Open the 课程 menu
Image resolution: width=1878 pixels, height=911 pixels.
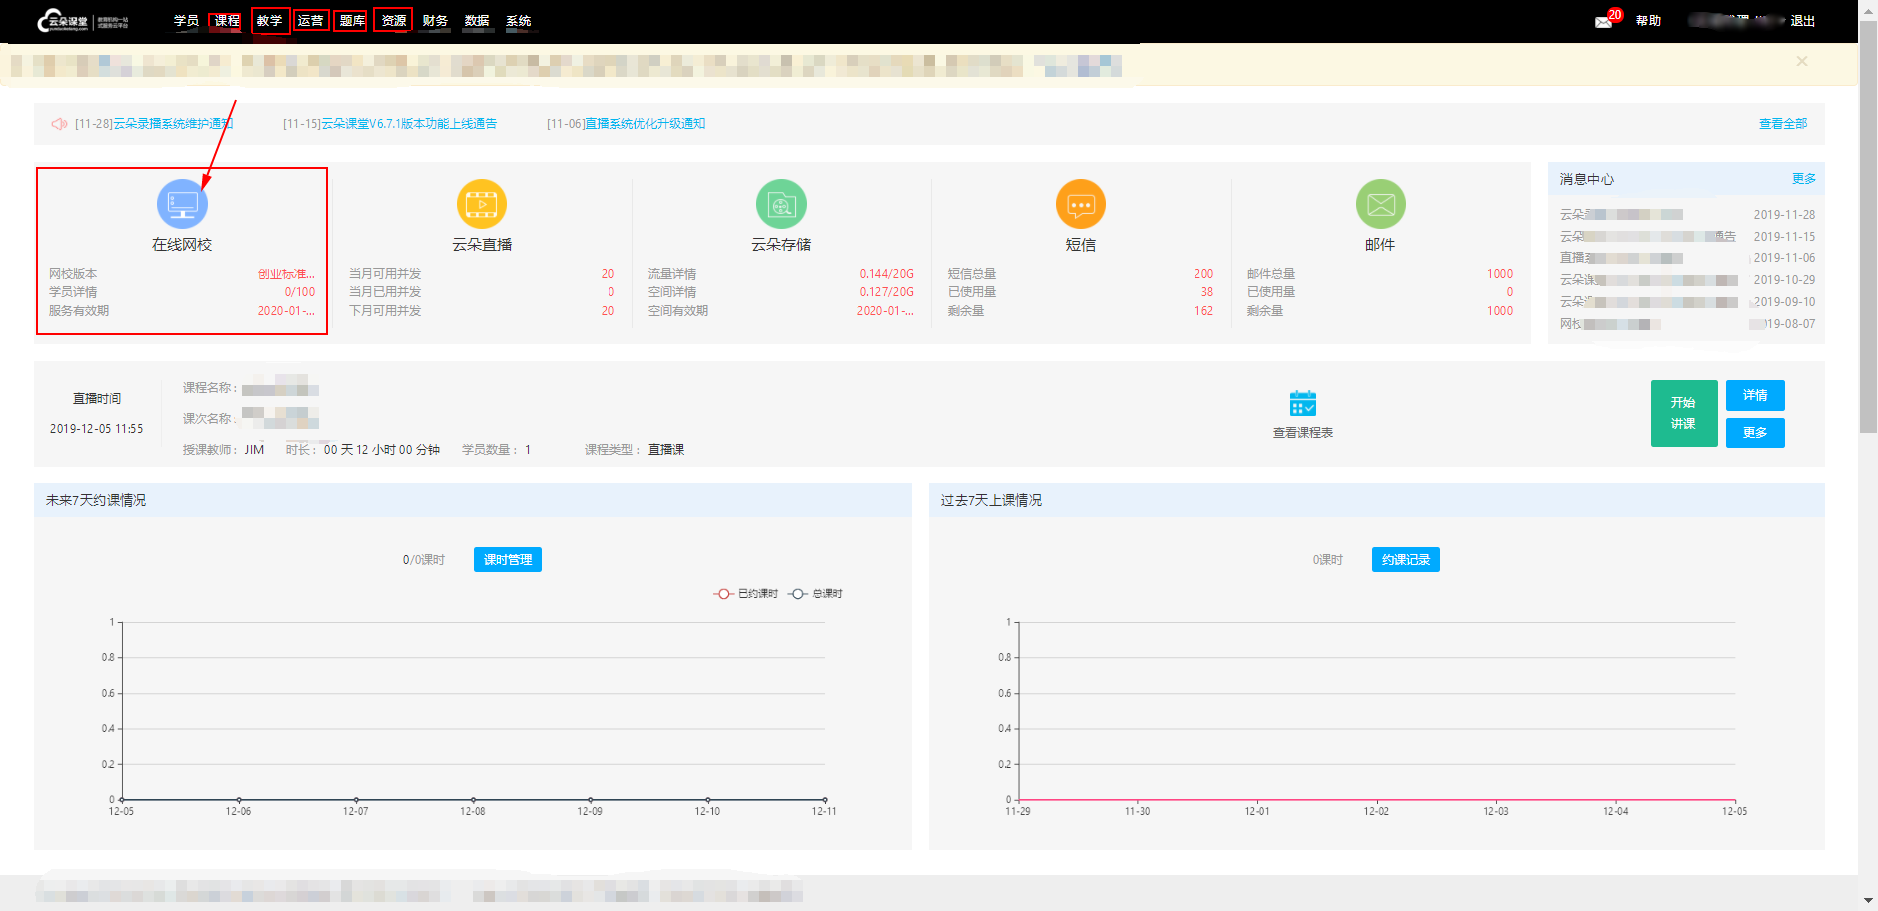point(227,21)
